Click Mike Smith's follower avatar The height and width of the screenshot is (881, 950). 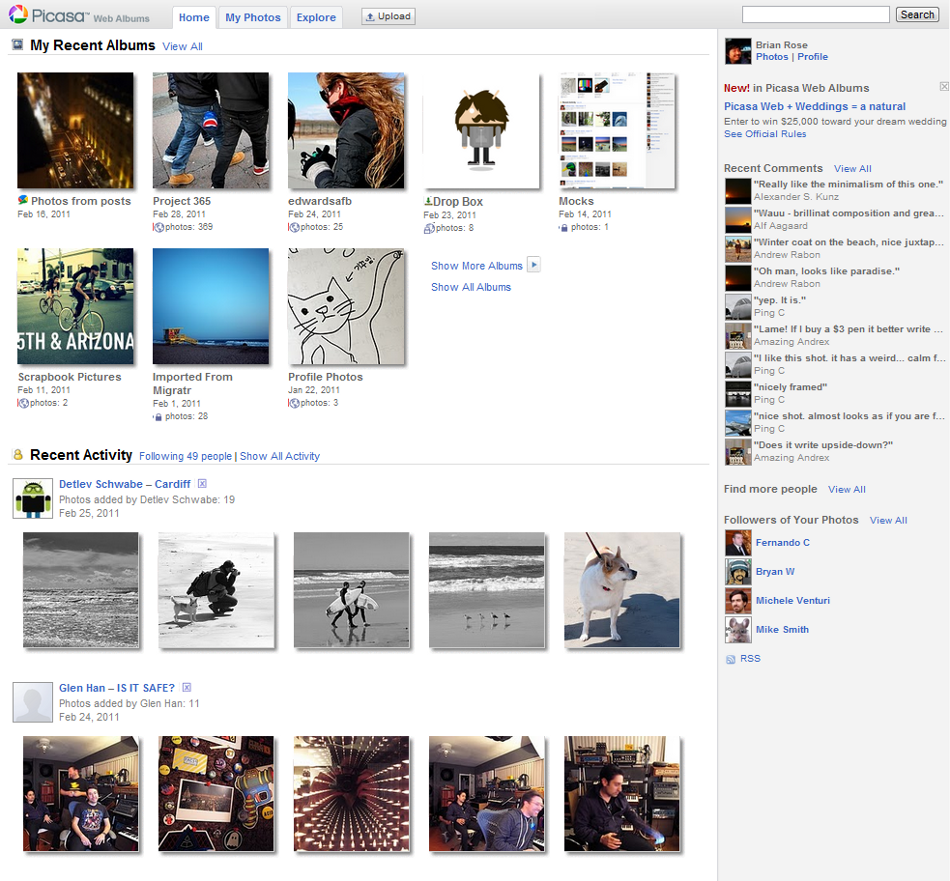(x=738, y=630)
